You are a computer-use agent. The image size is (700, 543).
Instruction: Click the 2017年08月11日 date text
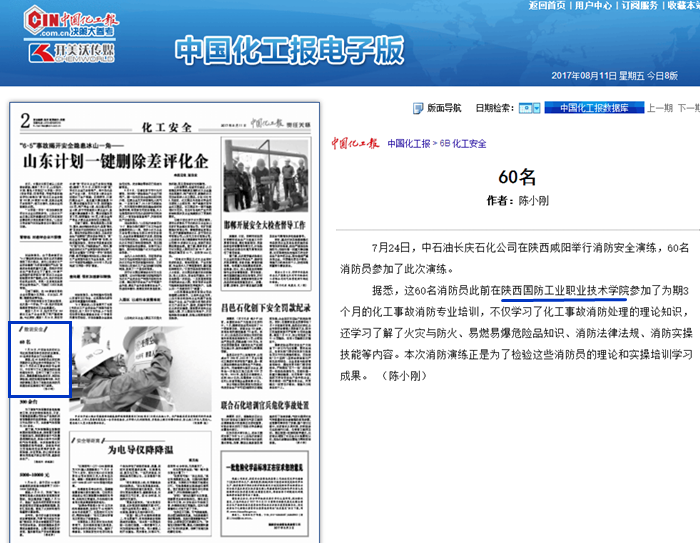[584, 75]
